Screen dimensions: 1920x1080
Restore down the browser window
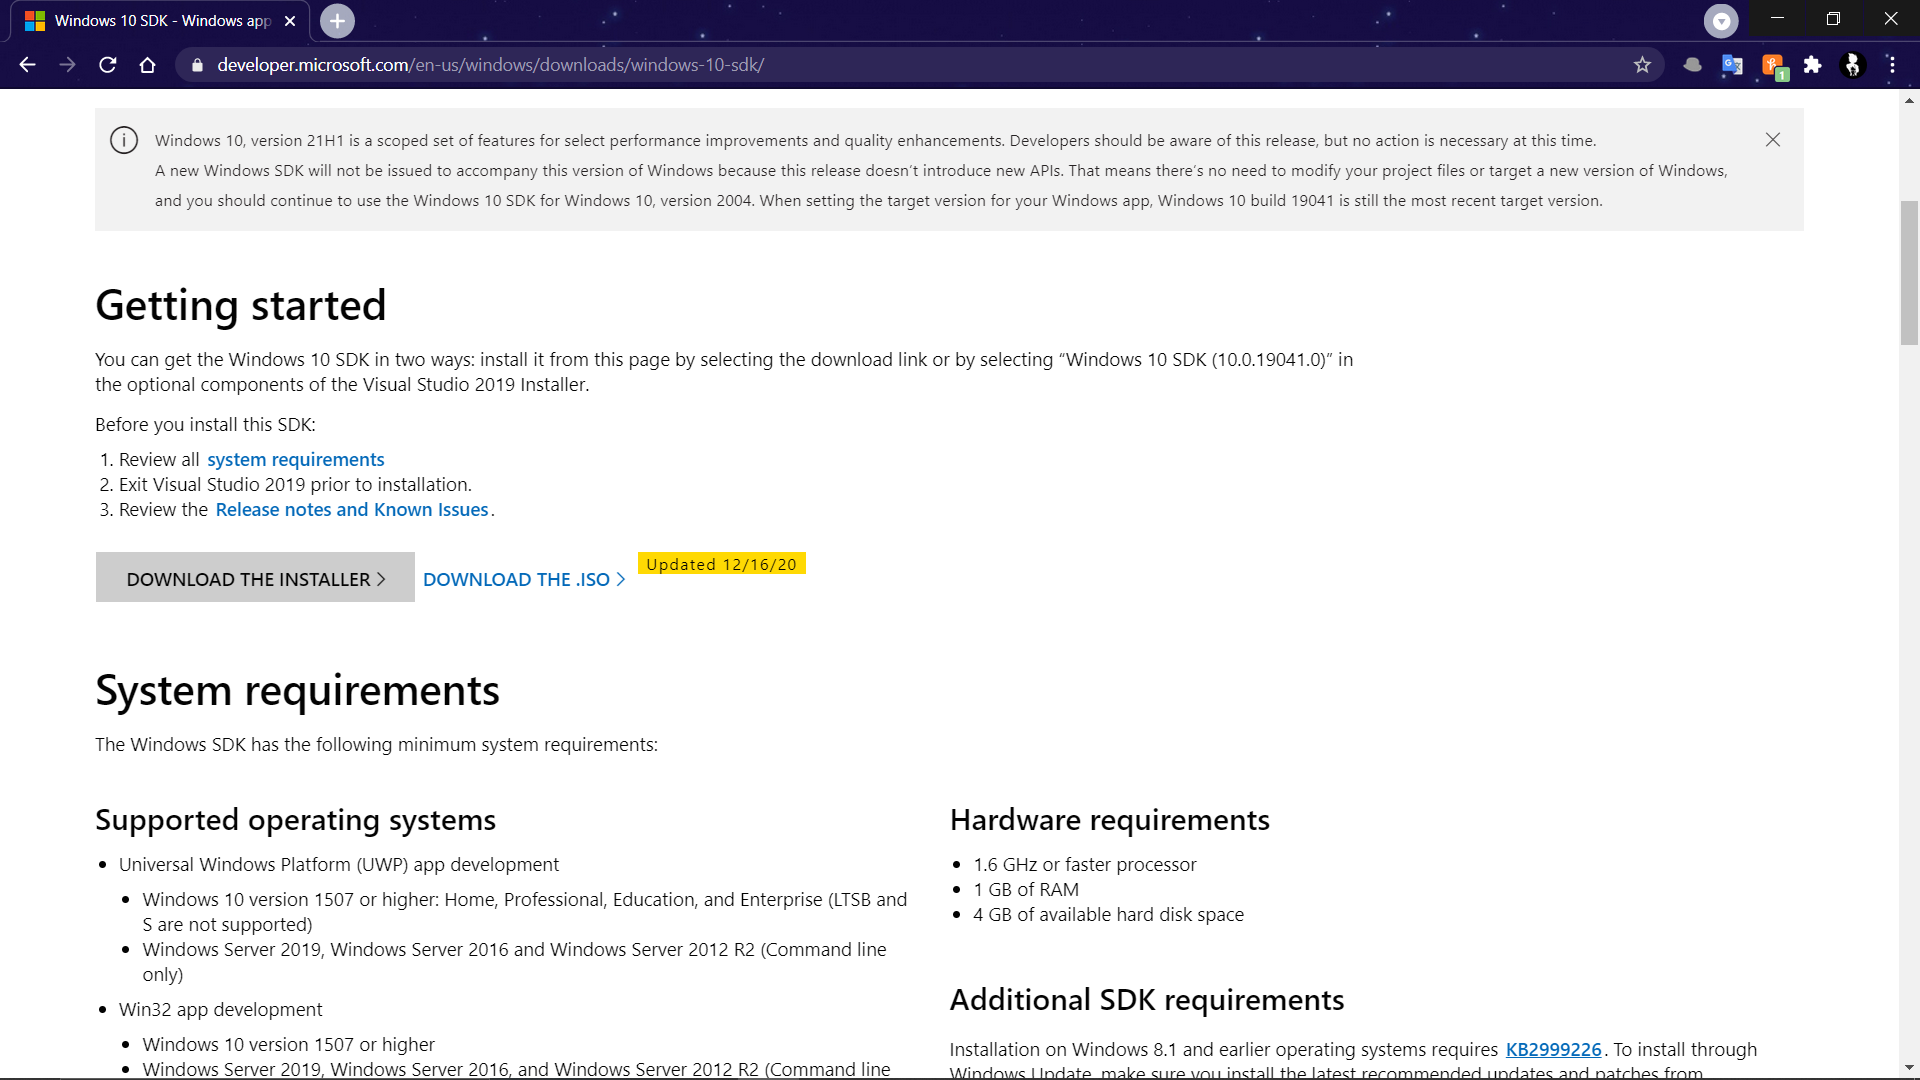[1833, 19]
